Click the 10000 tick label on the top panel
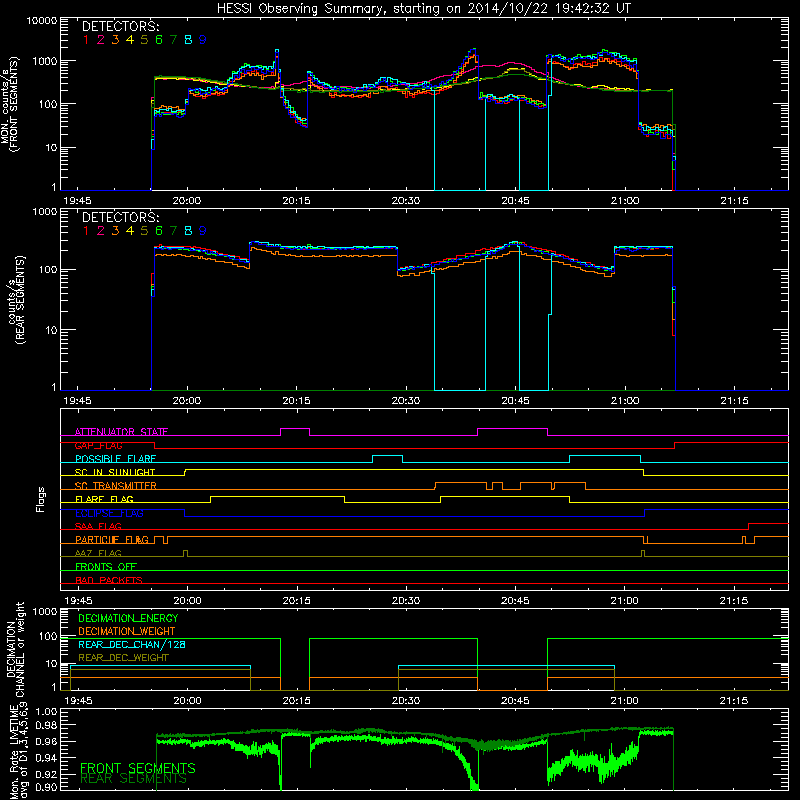 pyautogui.click(x=42, y=21)
